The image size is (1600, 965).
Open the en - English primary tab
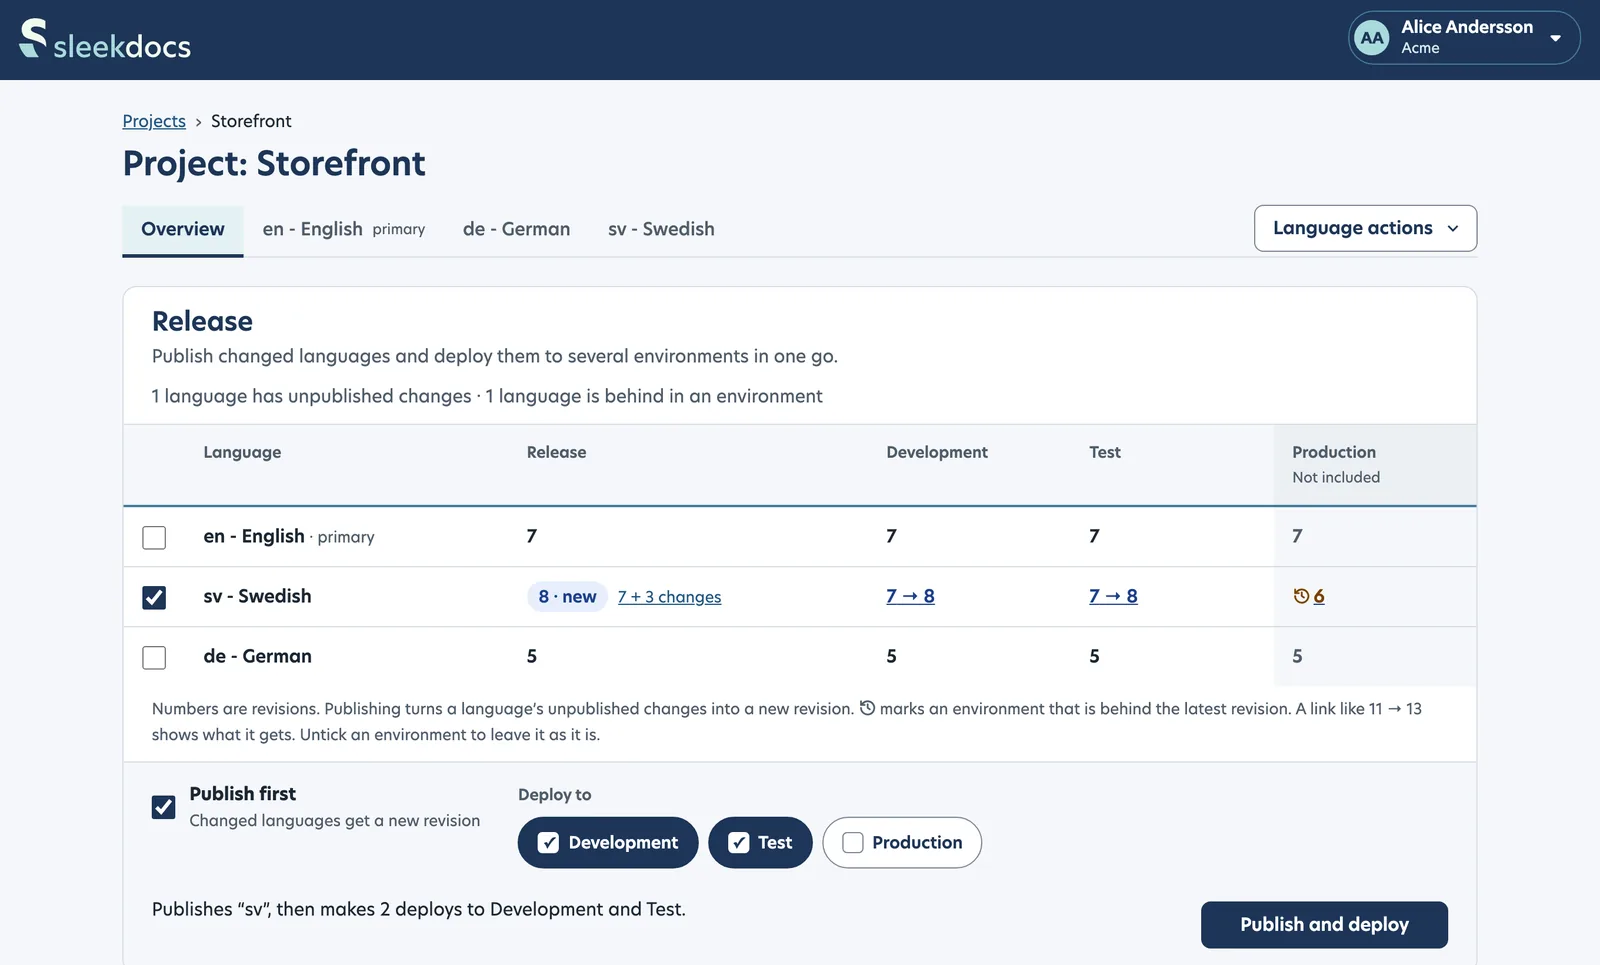pyautogui.click(x=344, y=229)
